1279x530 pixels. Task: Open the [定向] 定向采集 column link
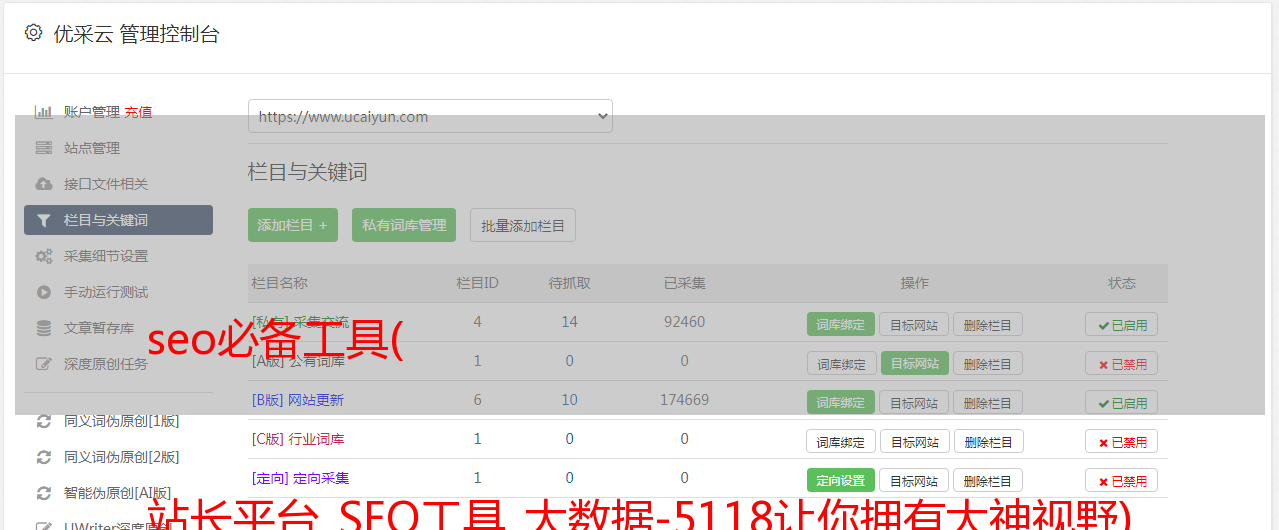301,478
